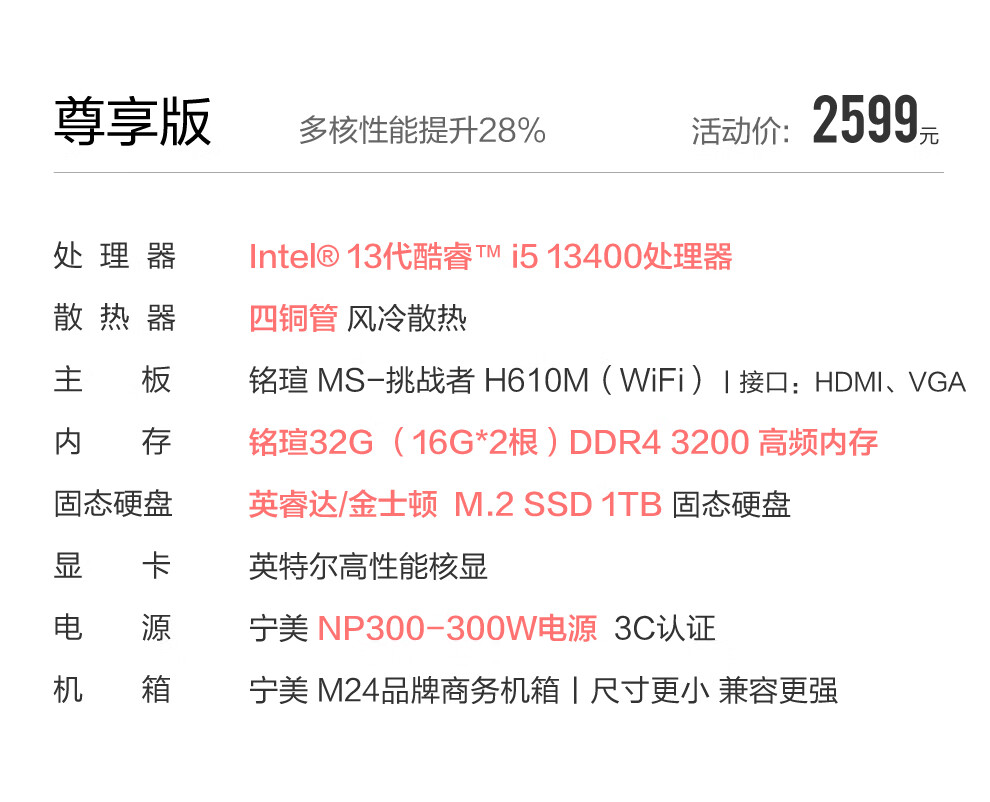Click the 固态硬盘 row label

[x=113, y=504]
